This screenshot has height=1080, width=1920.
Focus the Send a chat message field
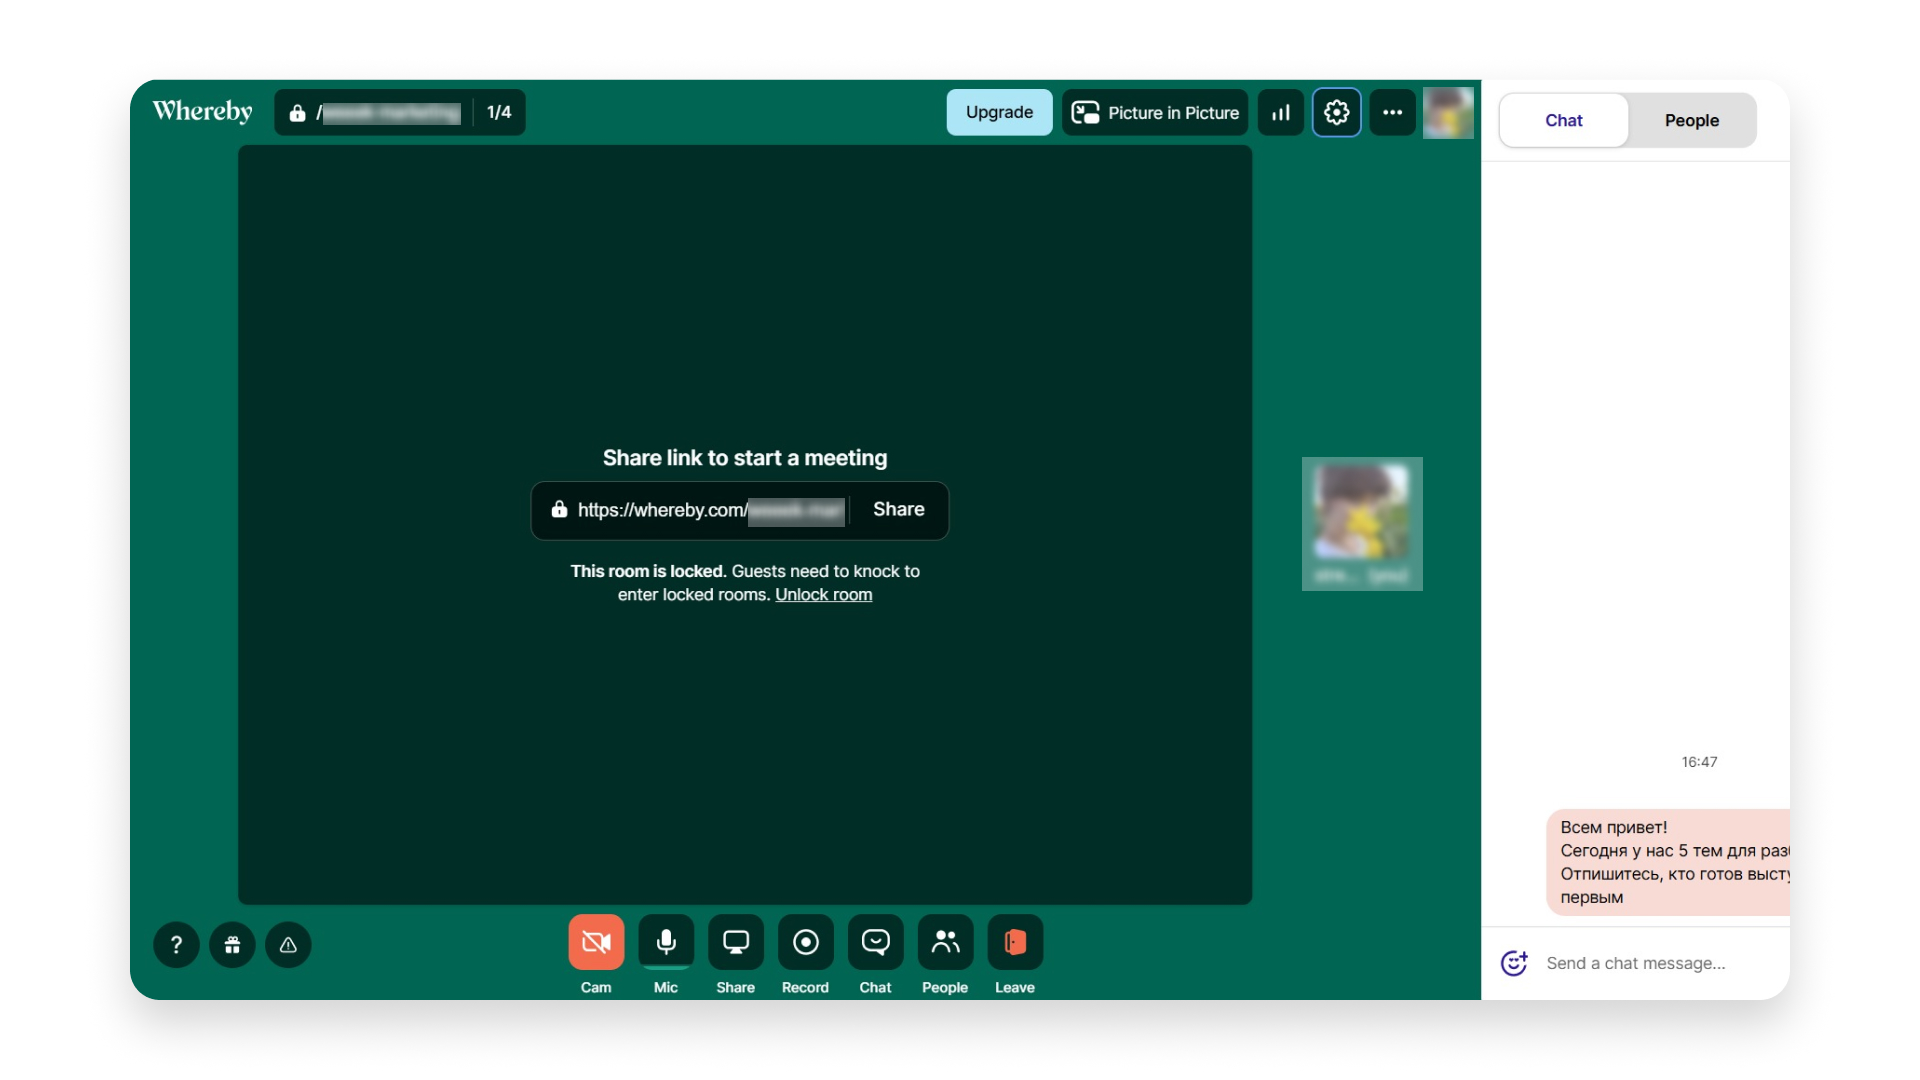(x=1661, y=963)
